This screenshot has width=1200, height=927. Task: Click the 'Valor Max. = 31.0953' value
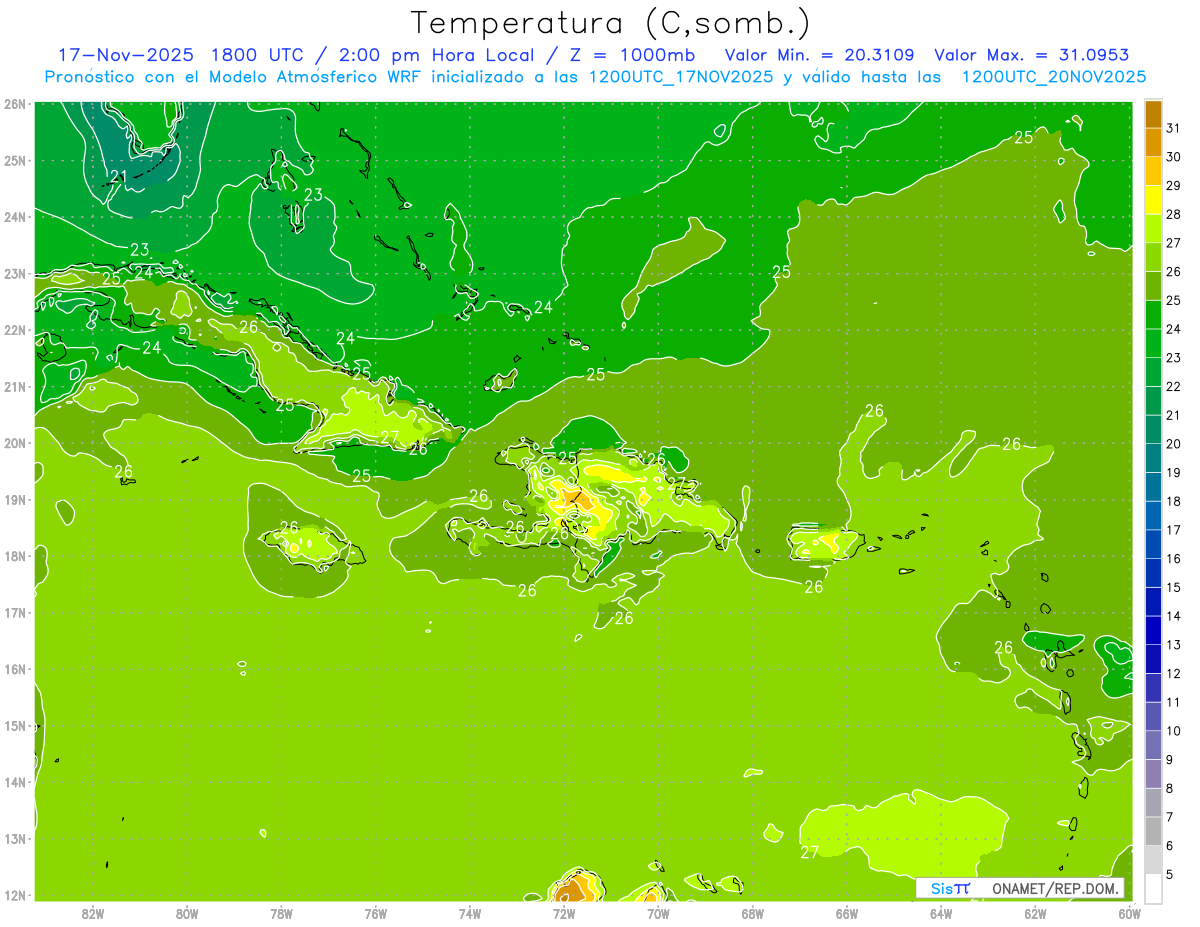[1031, 55]
